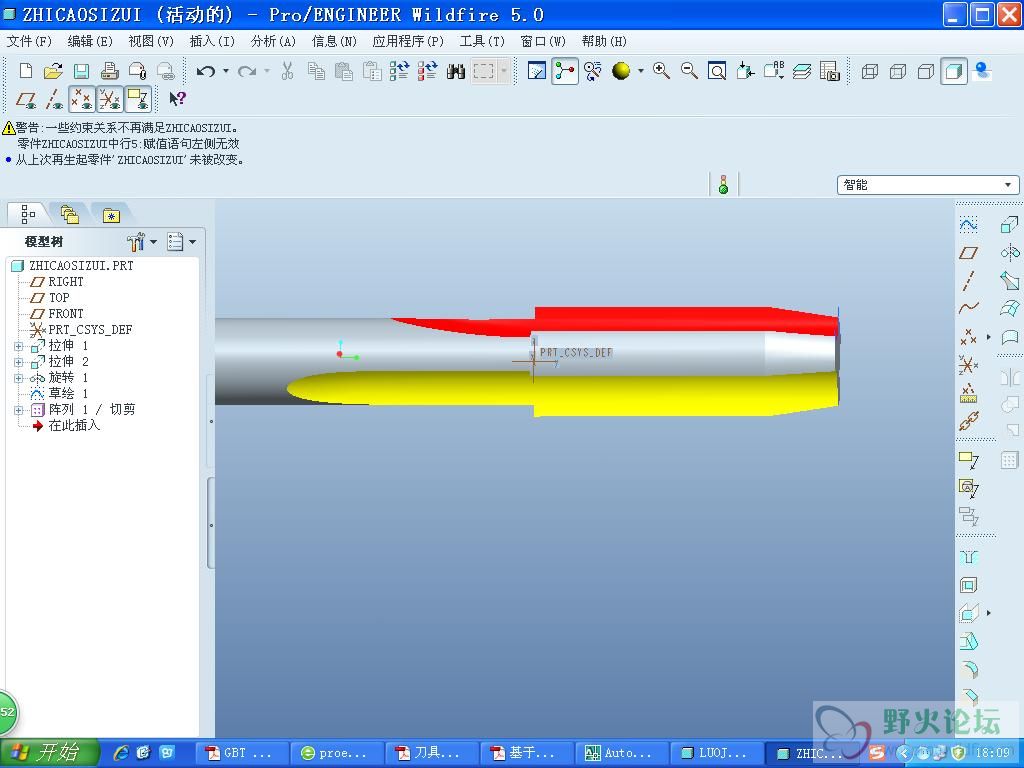Switch to wireframe display mode
Screen dimensions: 1024x768
coord(869,71)
